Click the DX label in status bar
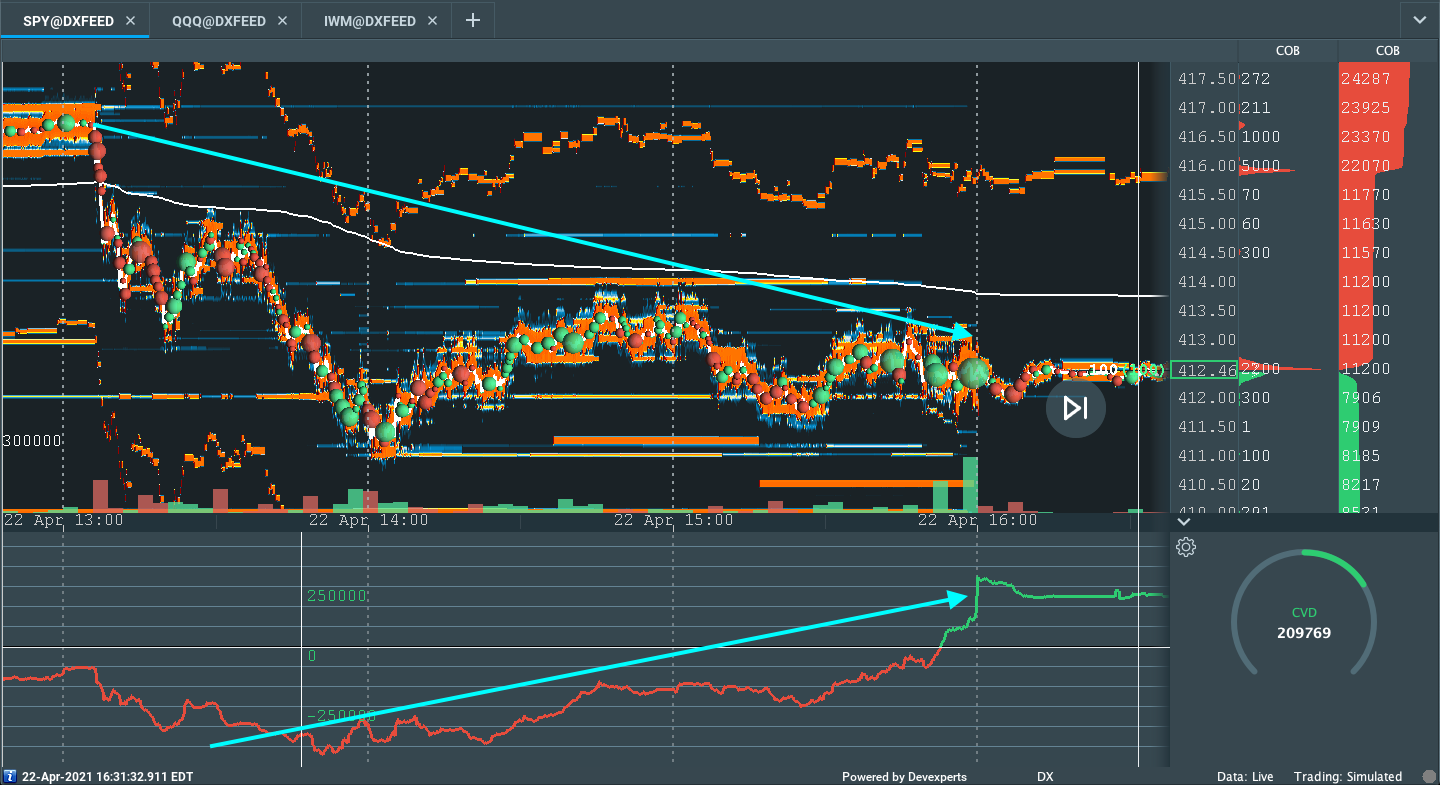The width and height of the screenshot is (1440, 785). tap(1045, 777)
